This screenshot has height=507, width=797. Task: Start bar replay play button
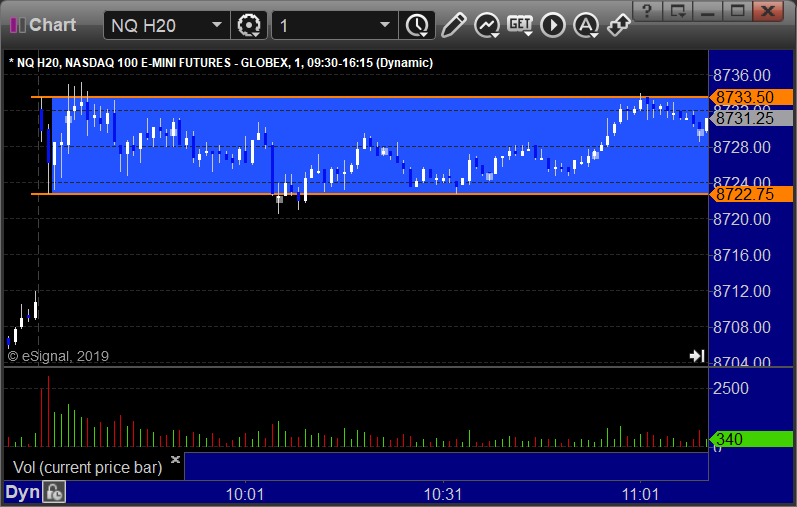[x=553, y=25]
